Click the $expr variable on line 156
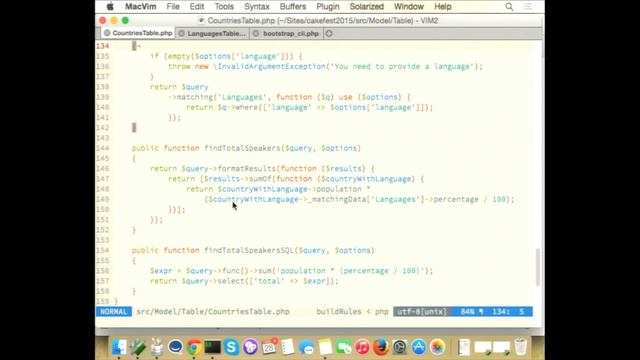The height and width of the screenshot is (360, 640). tap(161, 271)
